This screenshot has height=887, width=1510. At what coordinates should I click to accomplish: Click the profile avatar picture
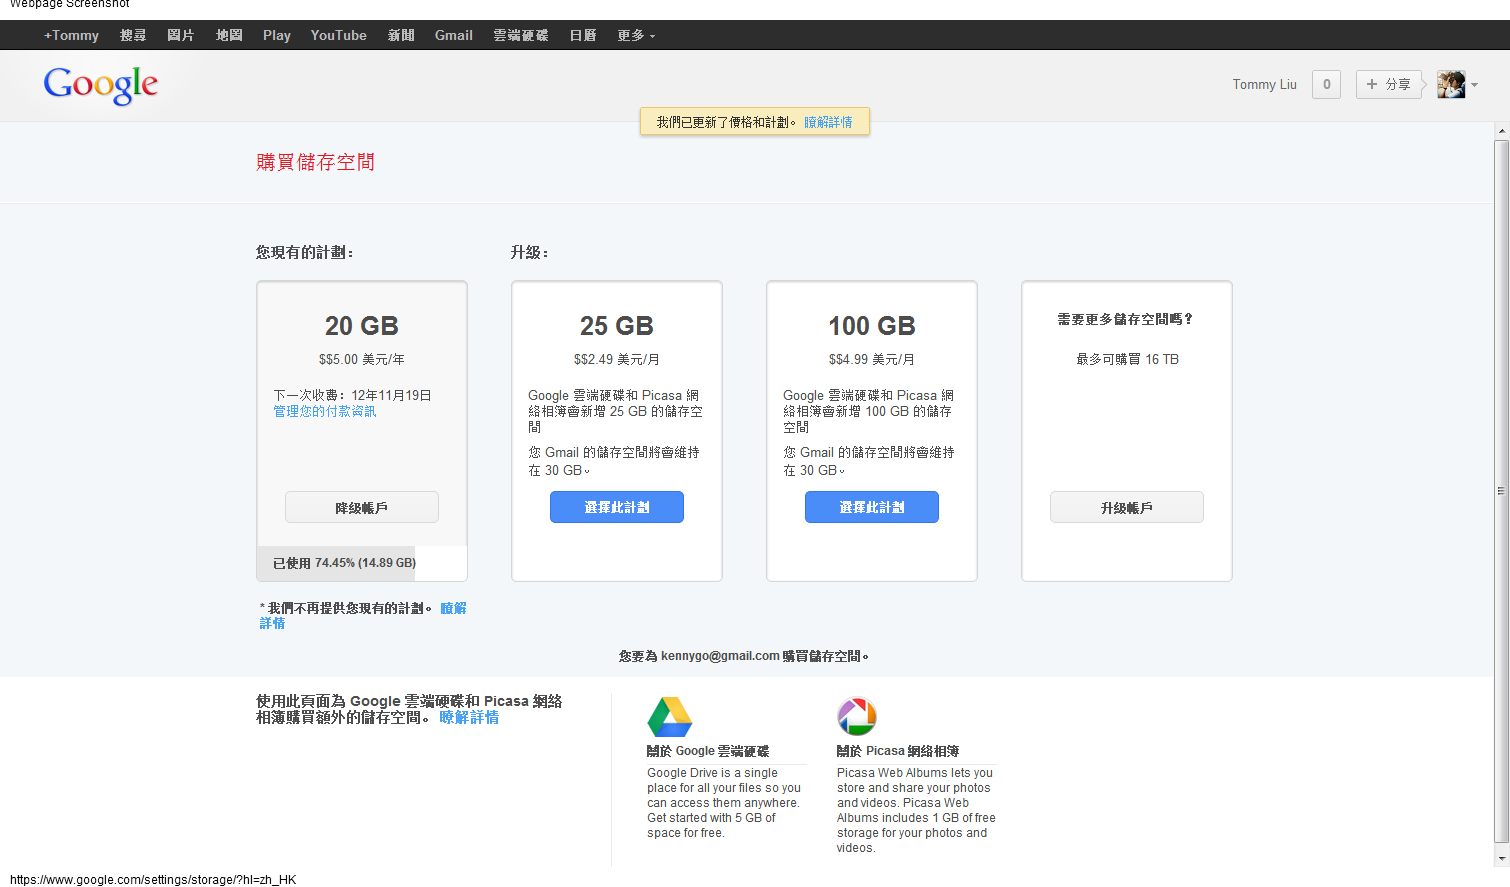pos(1451,85)
